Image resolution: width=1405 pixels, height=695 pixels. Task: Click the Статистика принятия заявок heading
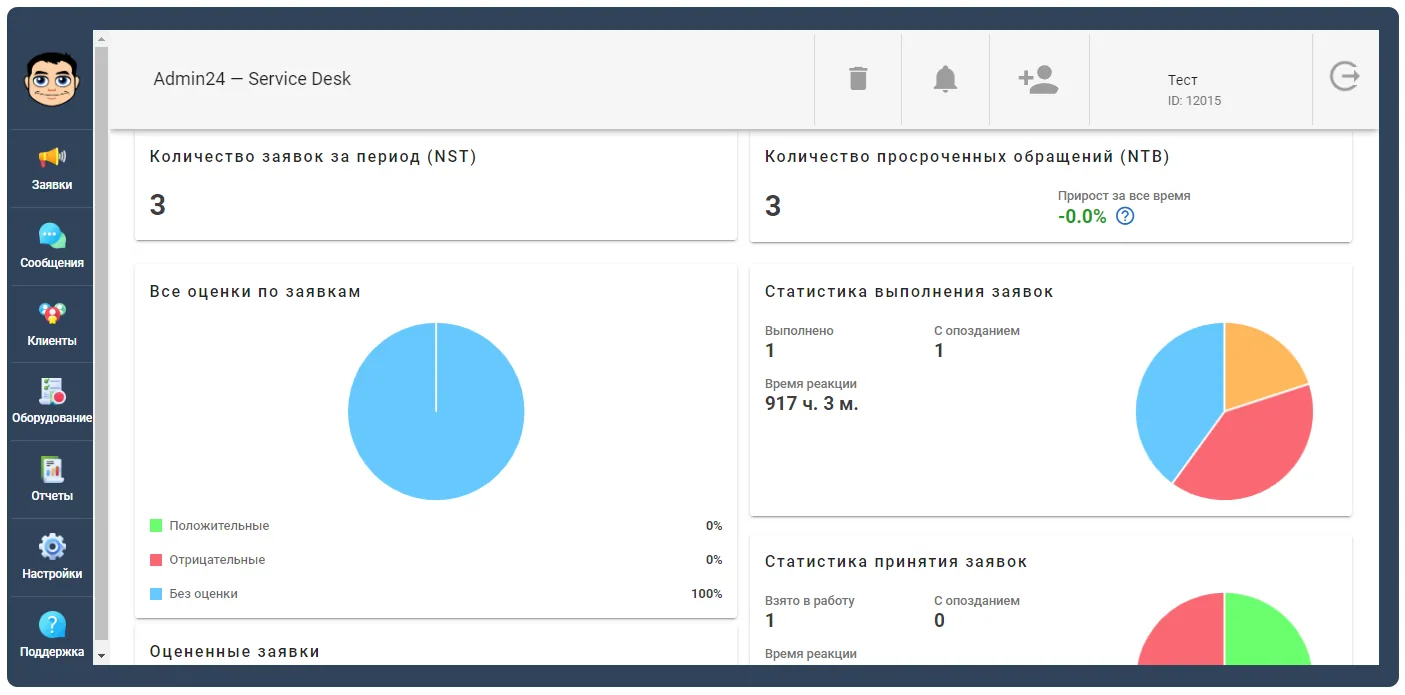click(896, 562)
